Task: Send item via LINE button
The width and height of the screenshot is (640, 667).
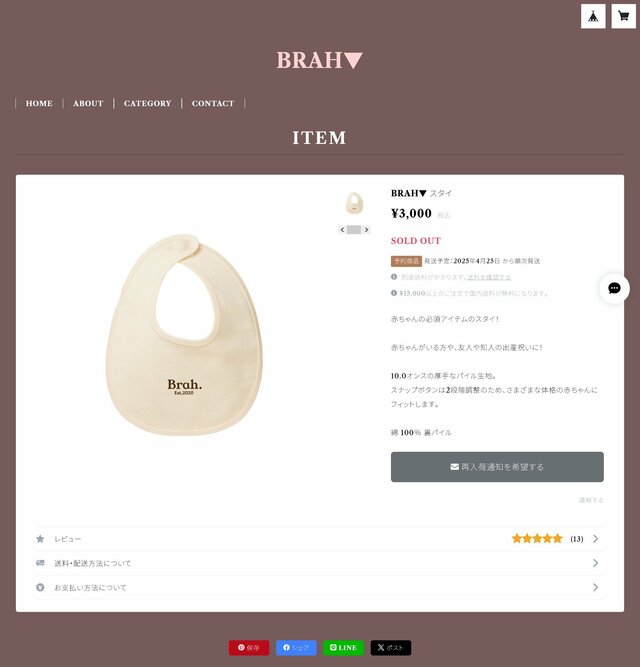Action: 343,647
